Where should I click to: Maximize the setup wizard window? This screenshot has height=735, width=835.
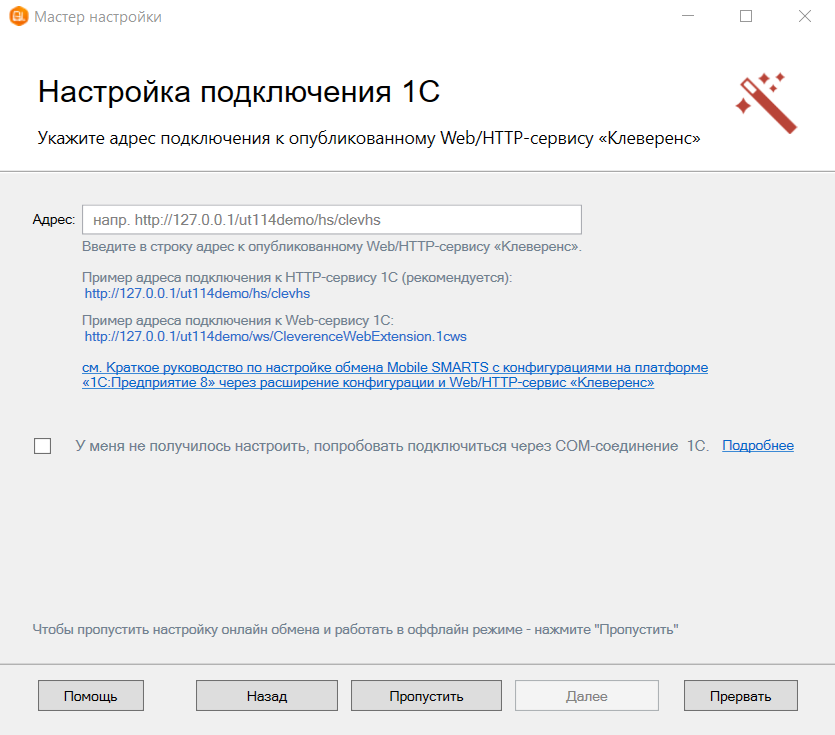pyautogui.click(x=746, y=17)
